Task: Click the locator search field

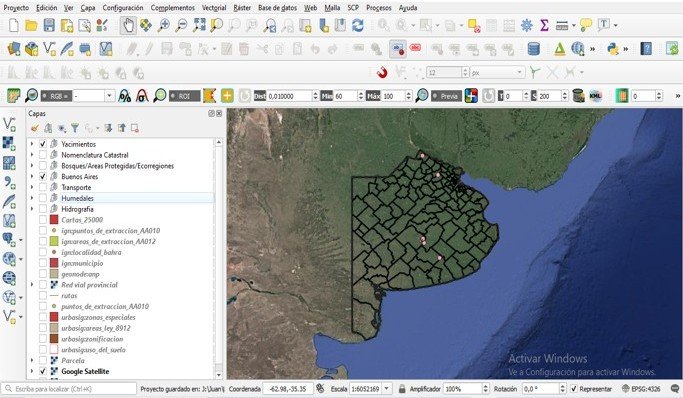Action: [x=69, y=388]
